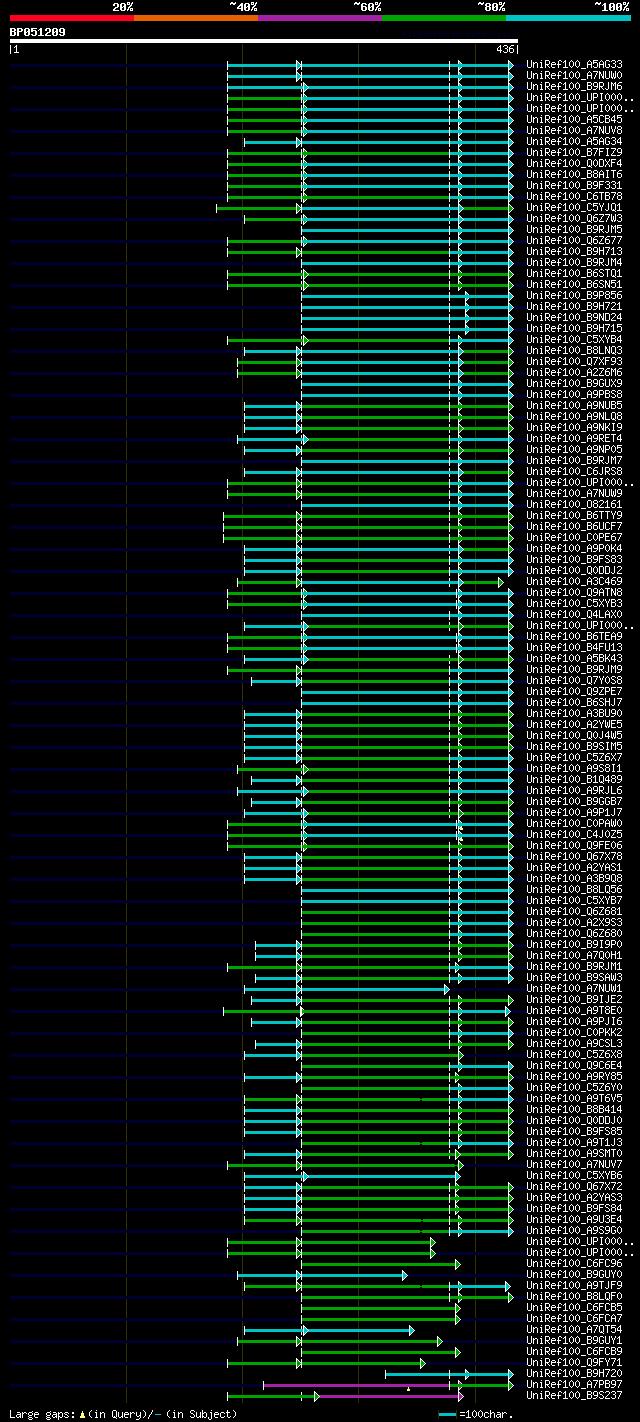Open the UniRef100_A5AG34 hit

click(x=573, y=141)
